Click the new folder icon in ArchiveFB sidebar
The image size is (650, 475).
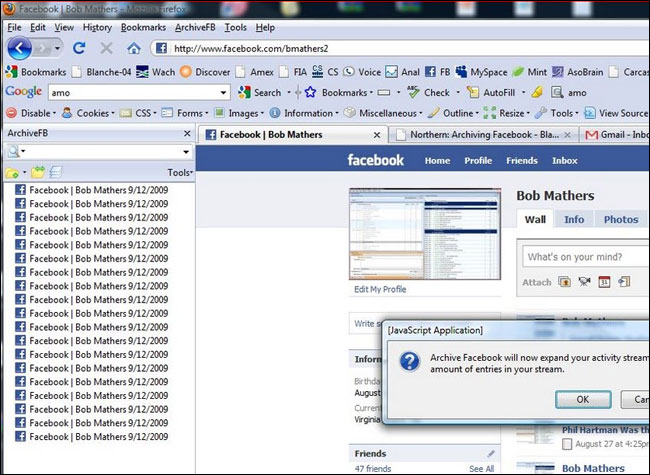click(x=12, y=173)
